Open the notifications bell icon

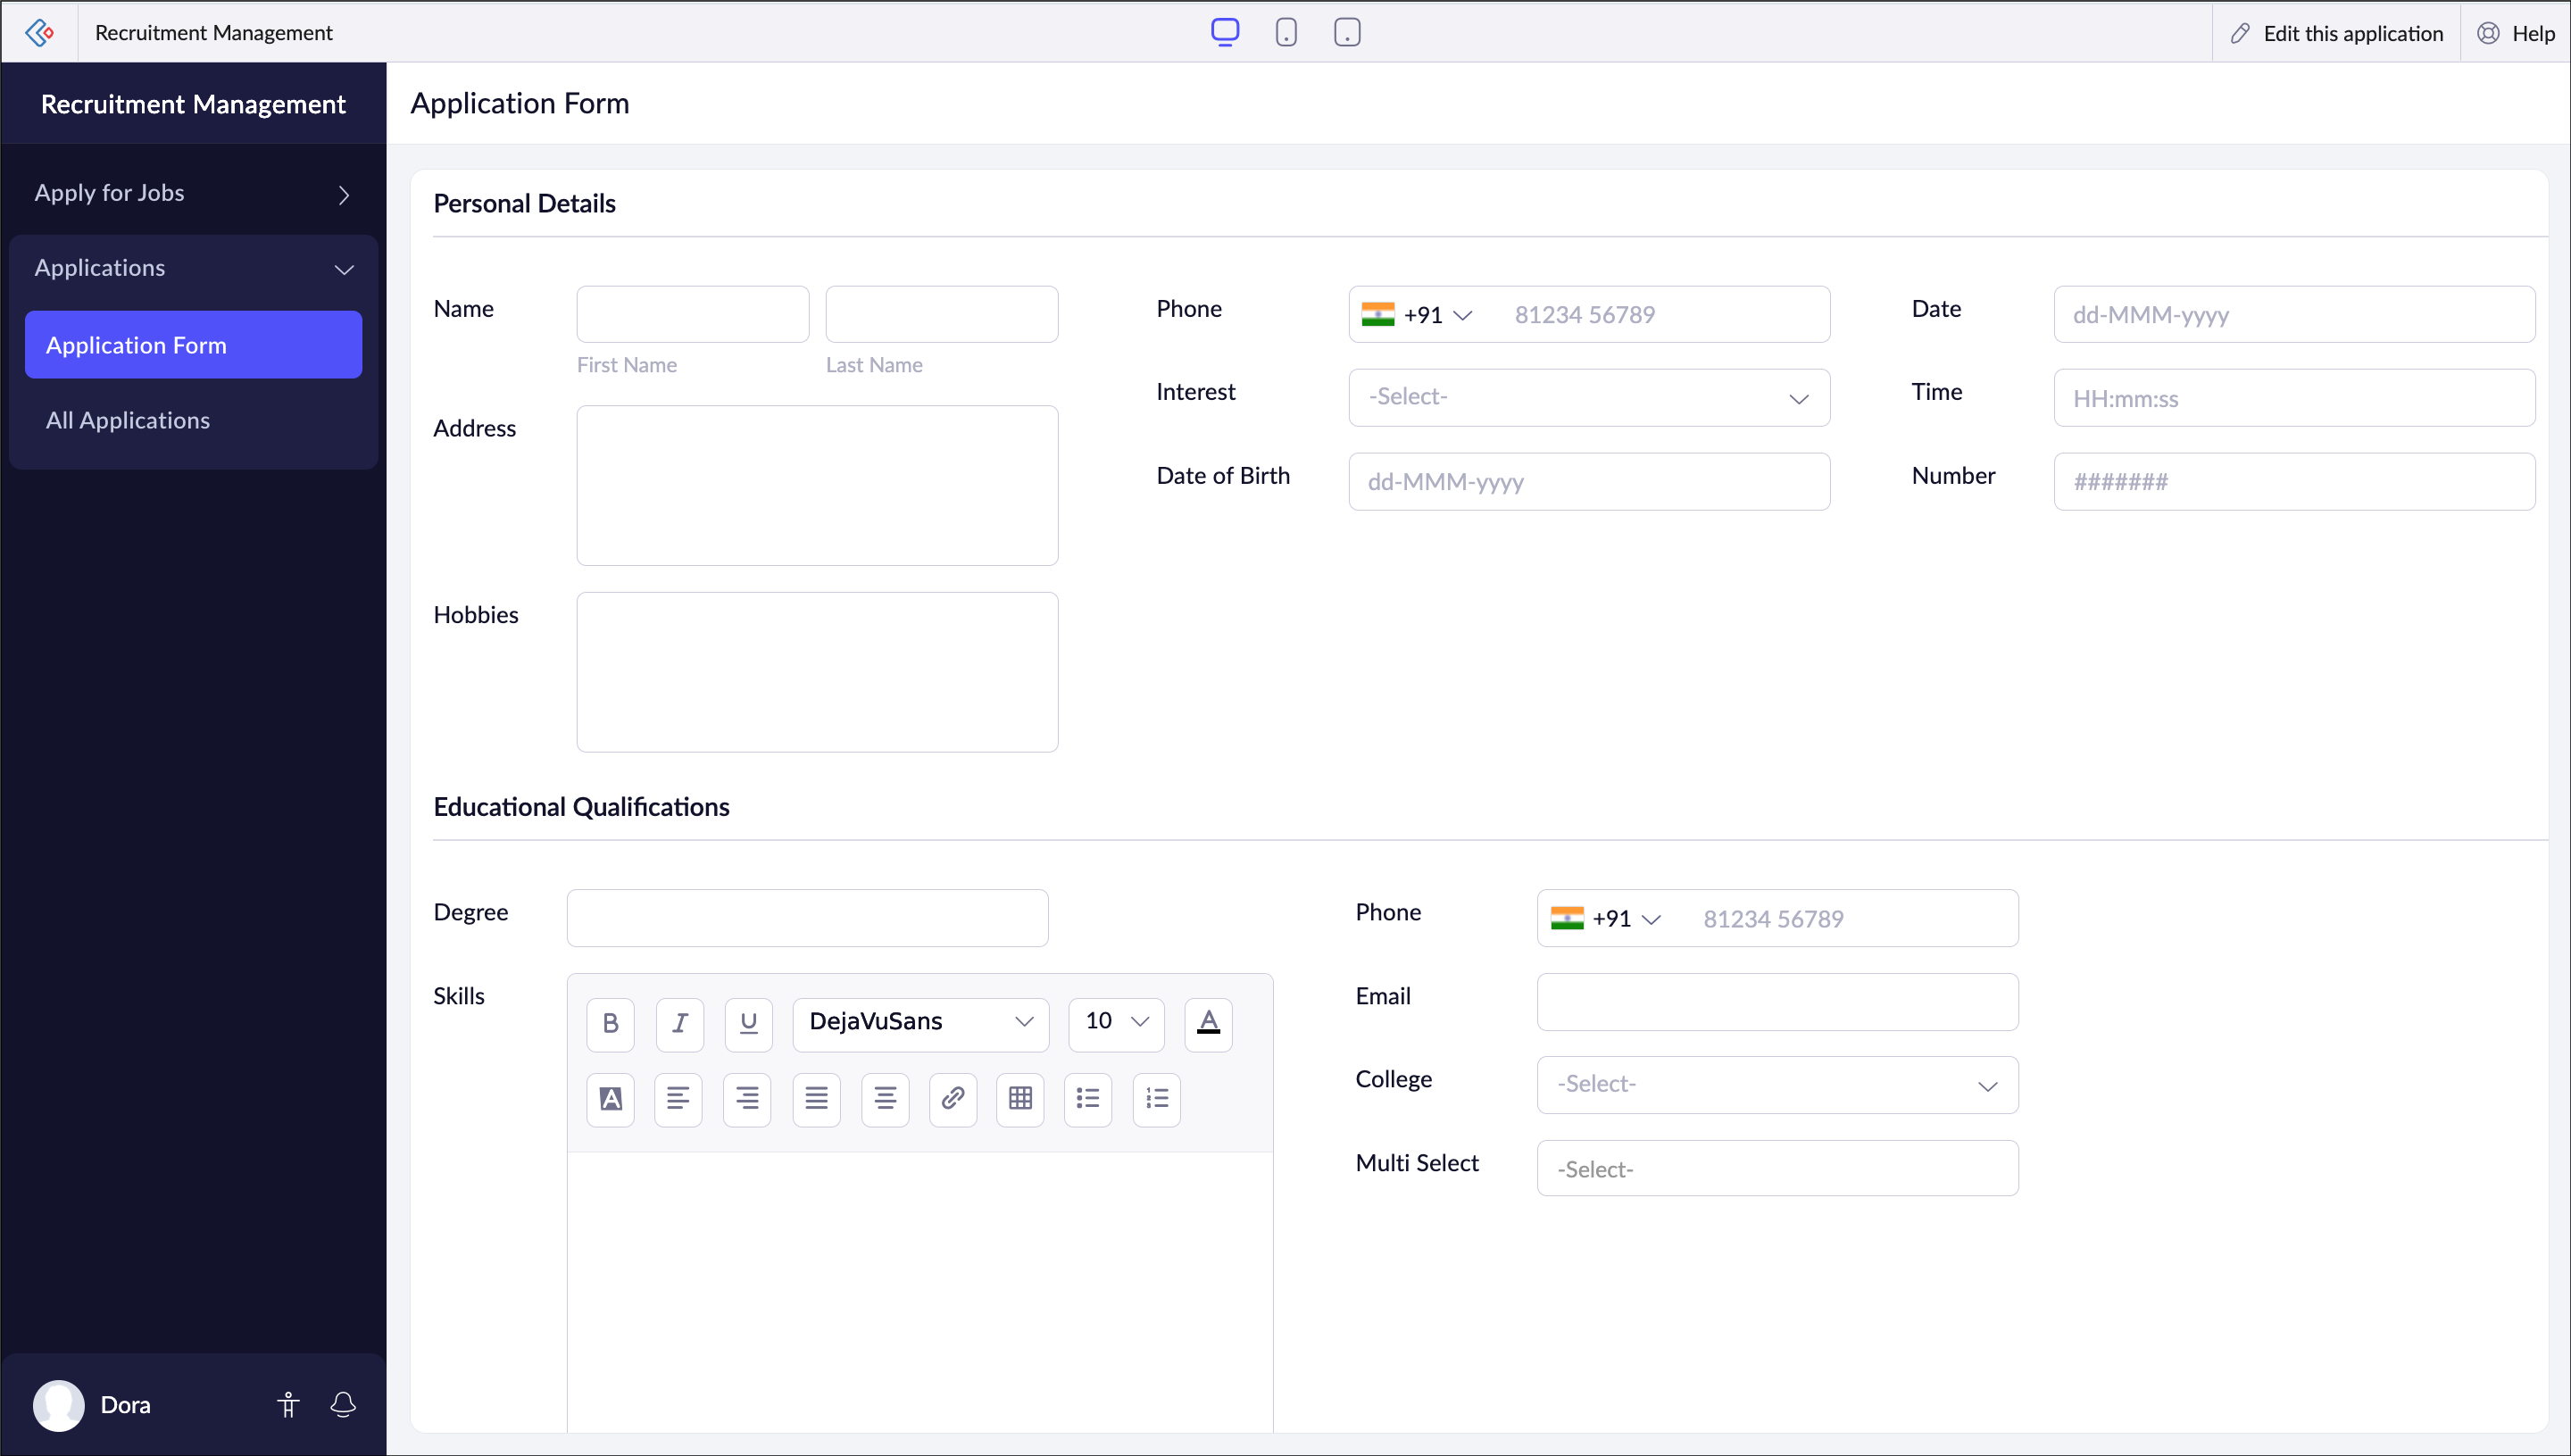[x=343, y=1405]
